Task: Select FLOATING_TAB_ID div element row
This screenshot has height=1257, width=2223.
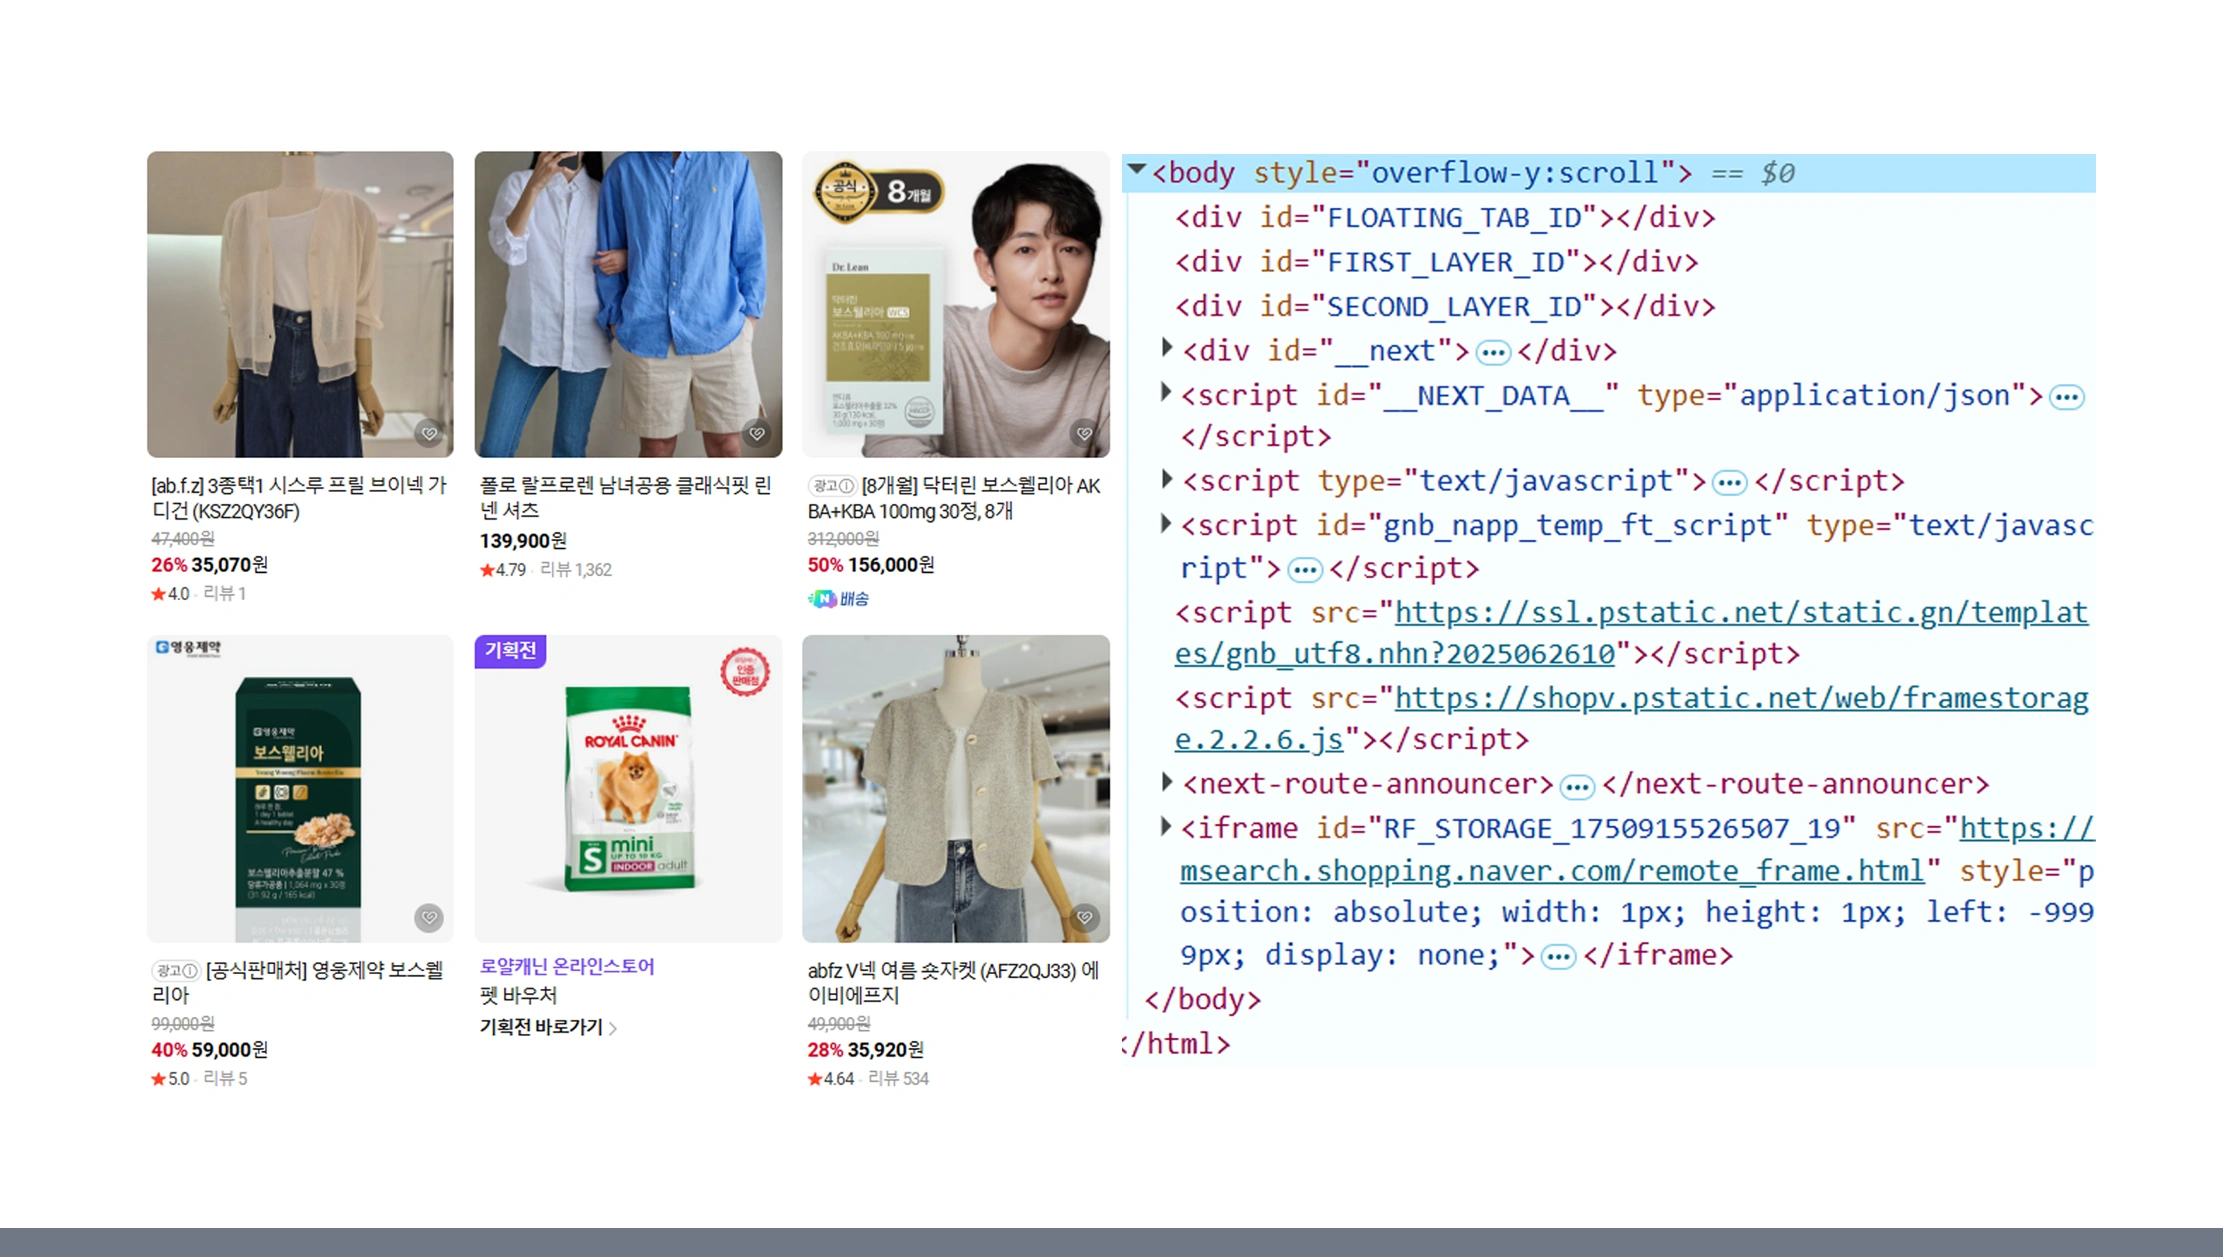Action: tap(1444, 218)
